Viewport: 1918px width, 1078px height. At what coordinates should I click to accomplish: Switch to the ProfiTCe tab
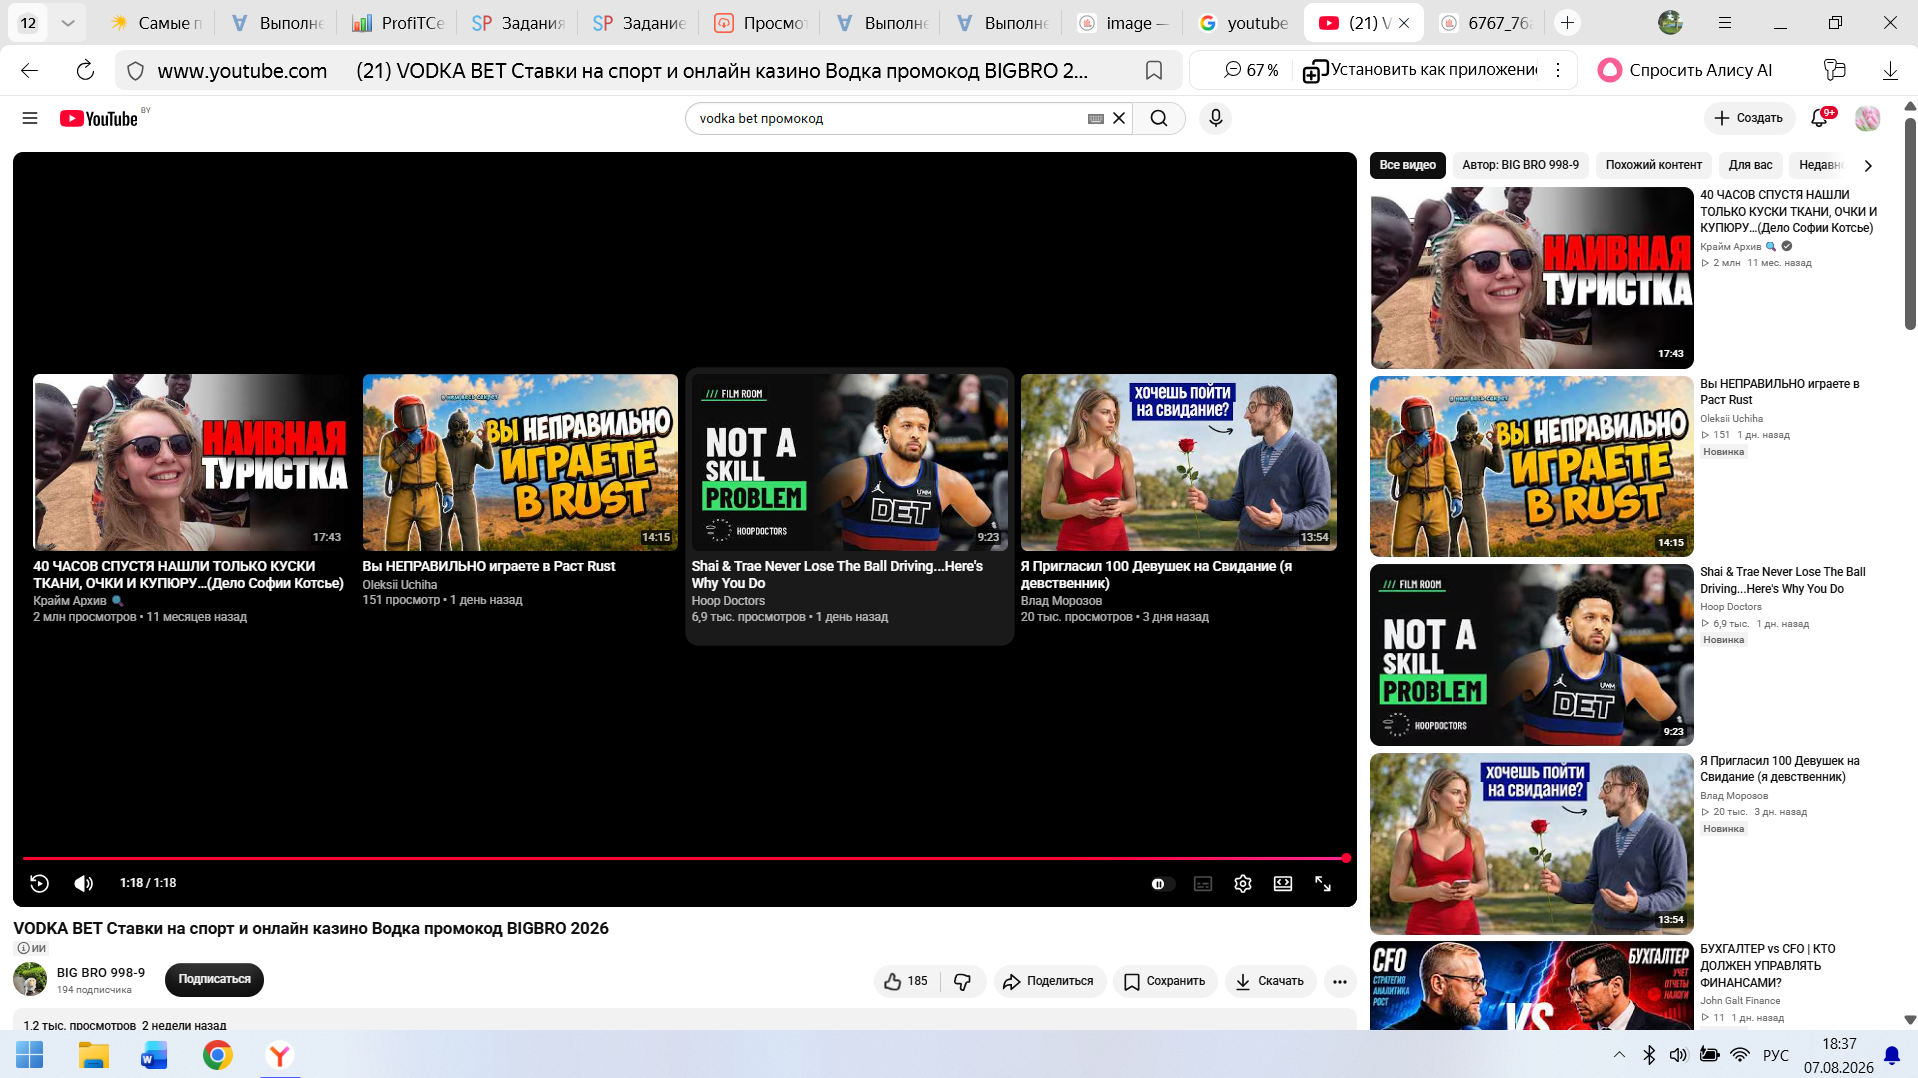coord(398,22)
